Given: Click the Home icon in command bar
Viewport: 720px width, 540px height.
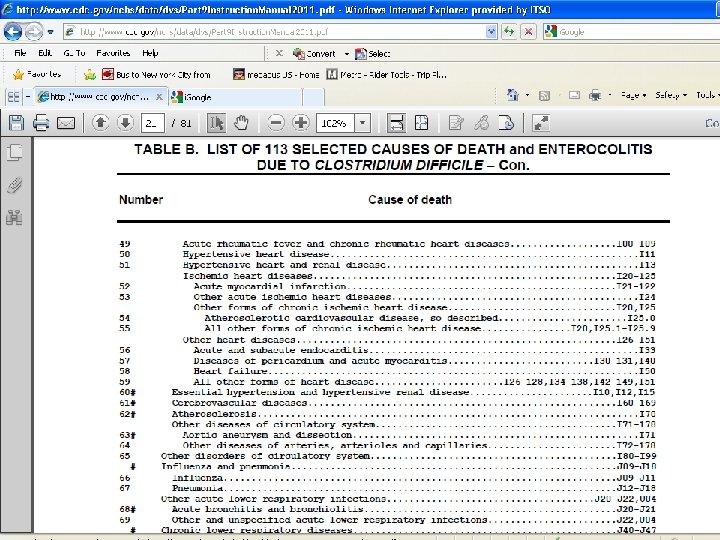Looking at the screenshot, I should click(512, 95).
